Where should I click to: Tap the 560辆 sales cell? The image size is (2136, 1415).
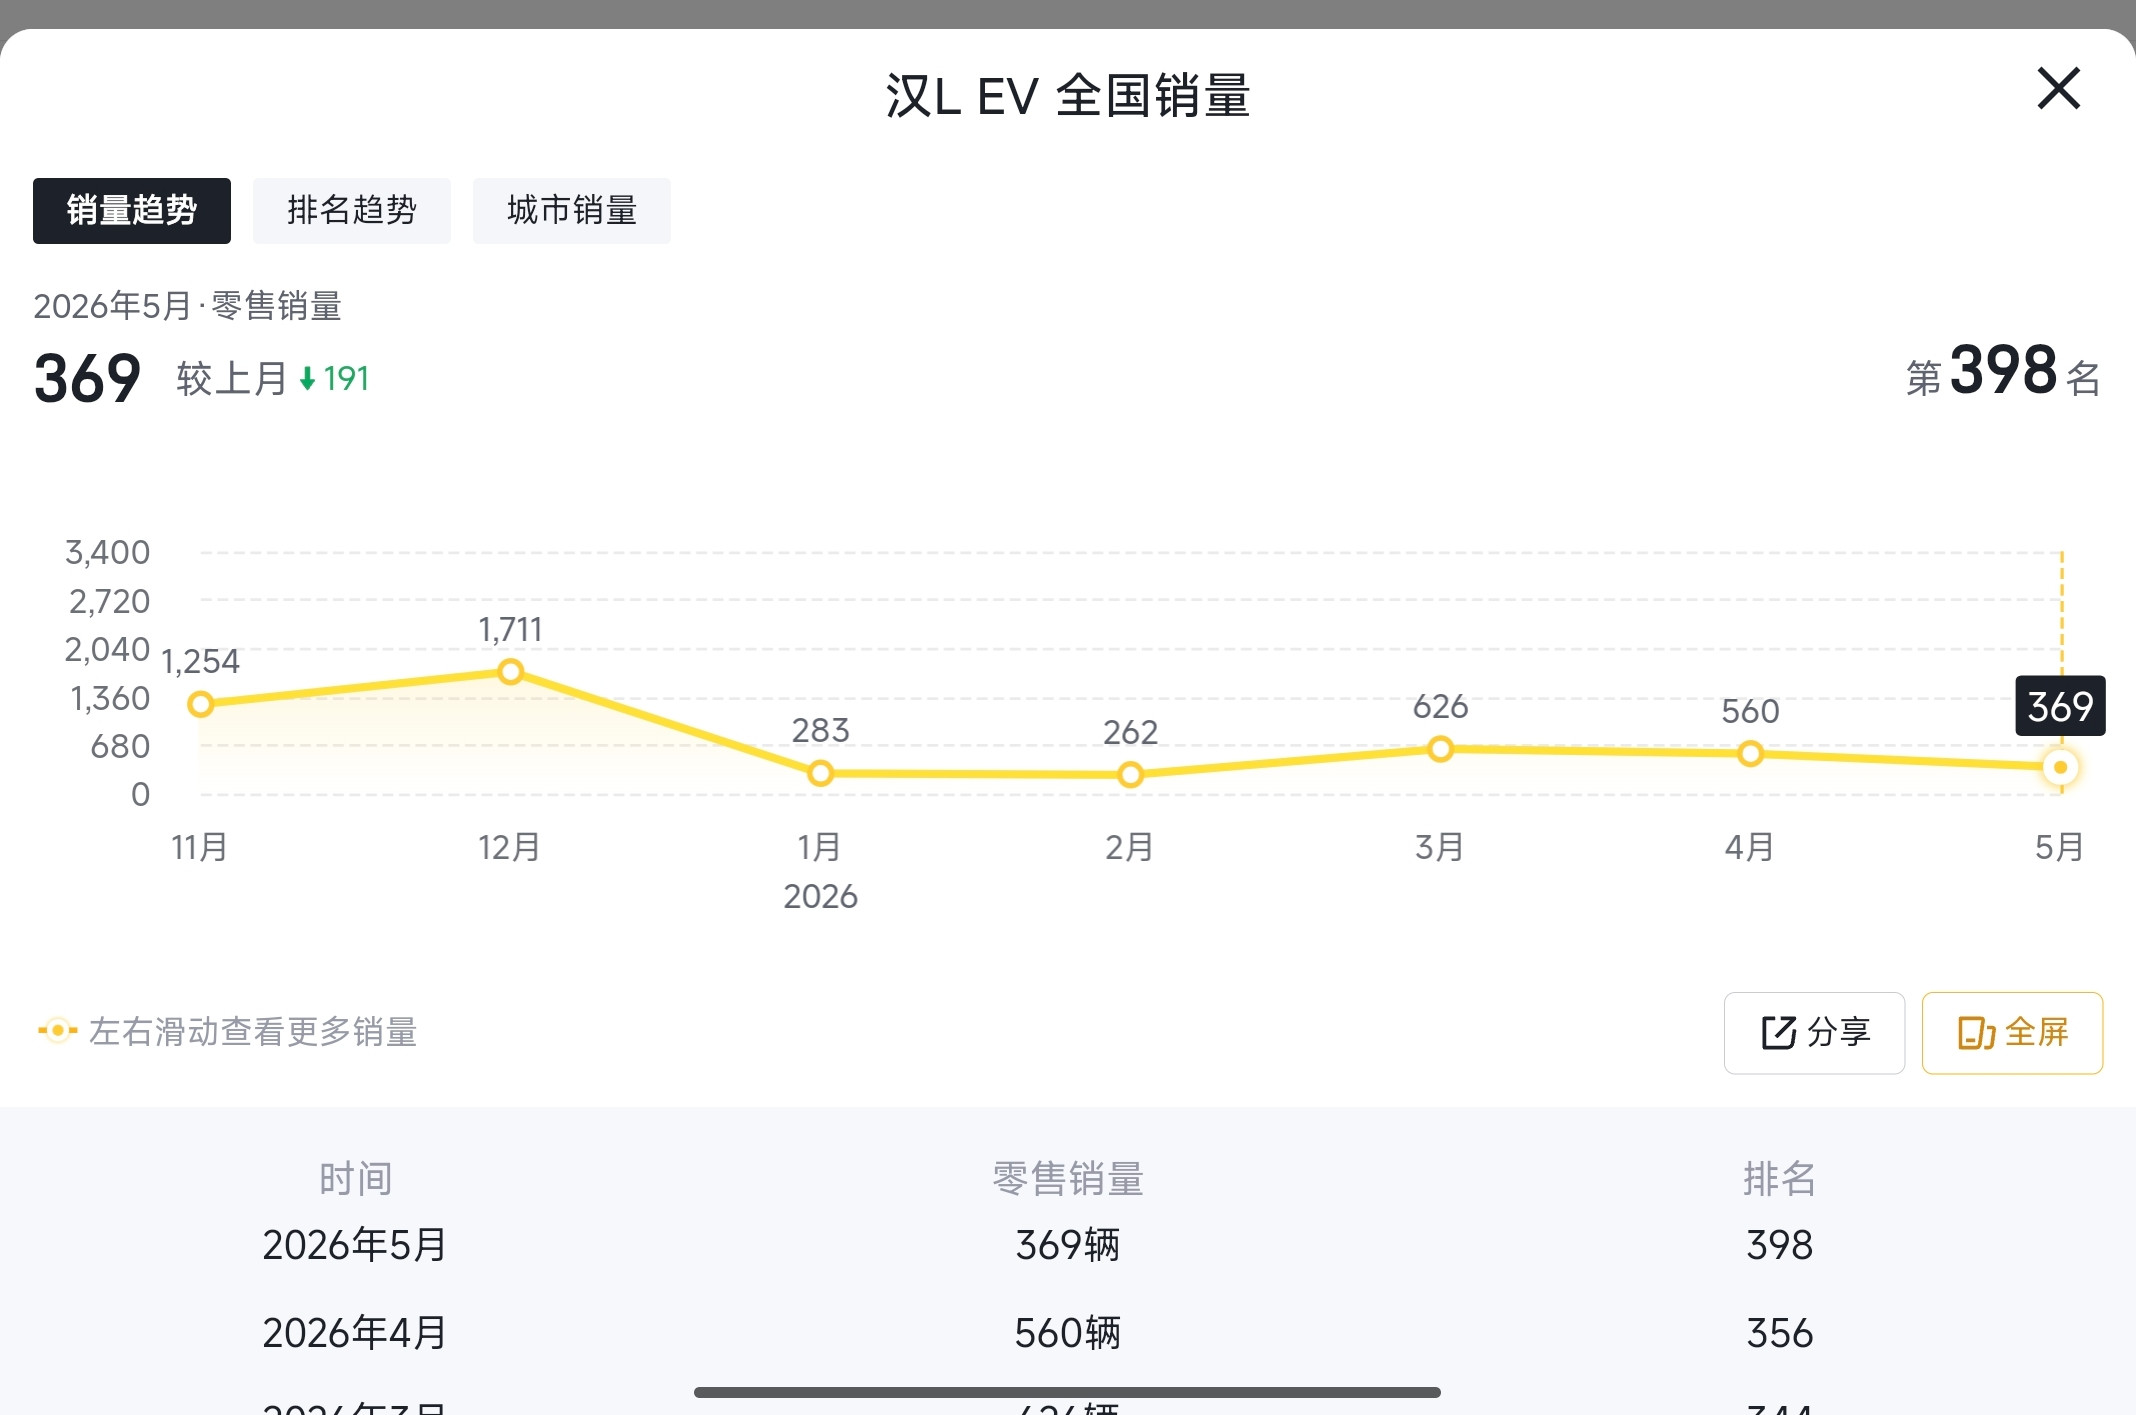point(1068,1333)
